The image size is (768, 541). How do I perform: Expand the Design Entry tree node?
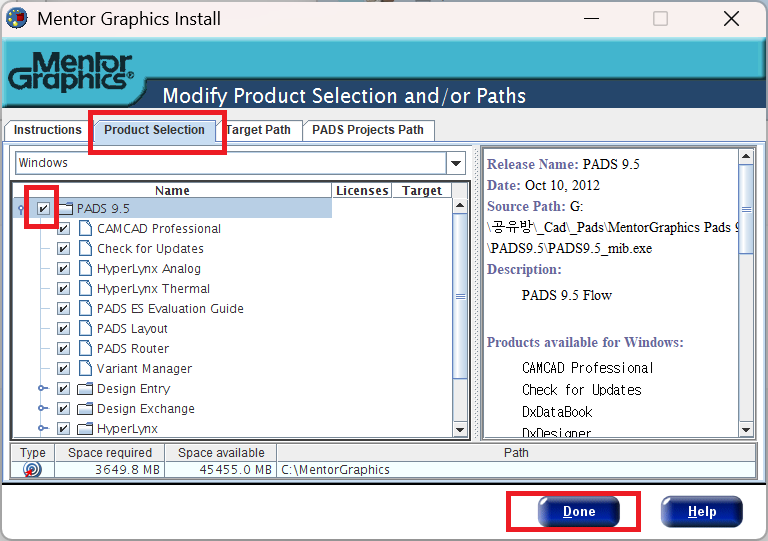coord(43,388)
